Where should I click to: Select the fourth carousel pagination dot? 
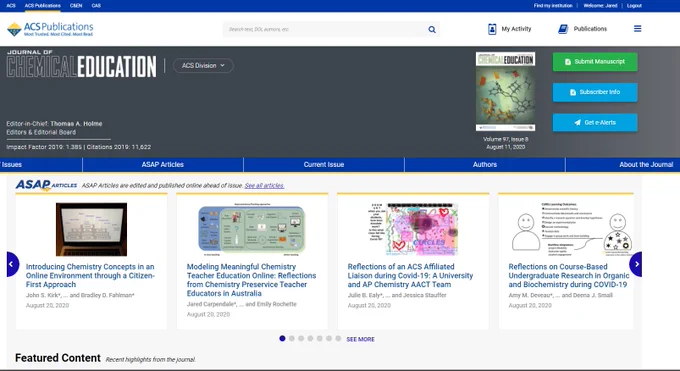311,338
